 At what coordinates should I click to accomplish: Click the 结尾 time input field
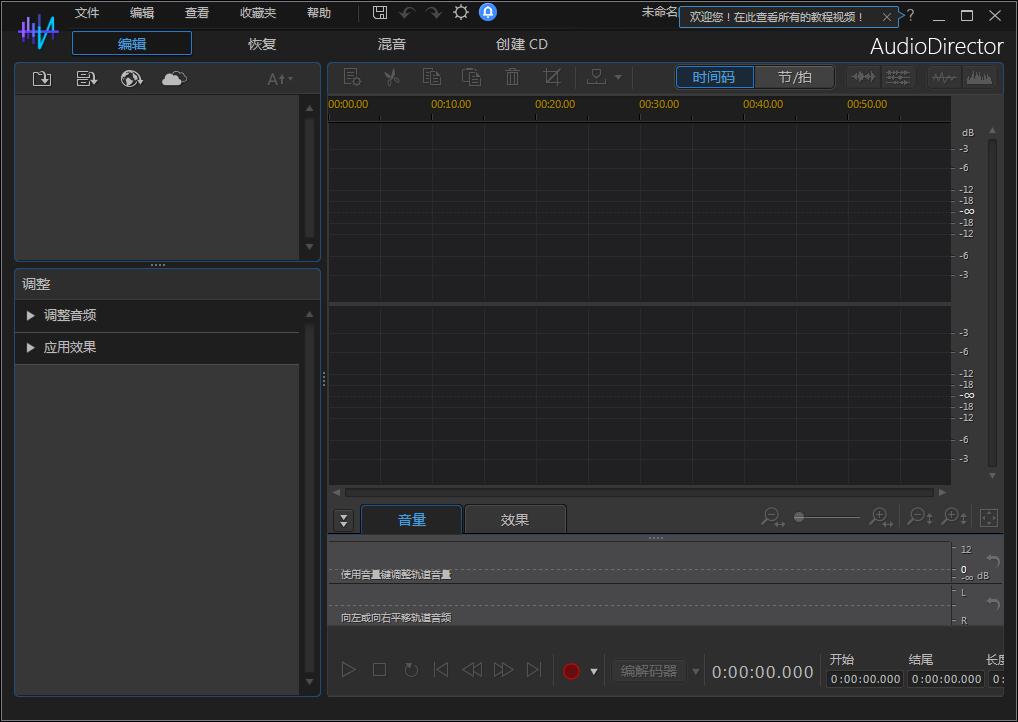(947, 679)
